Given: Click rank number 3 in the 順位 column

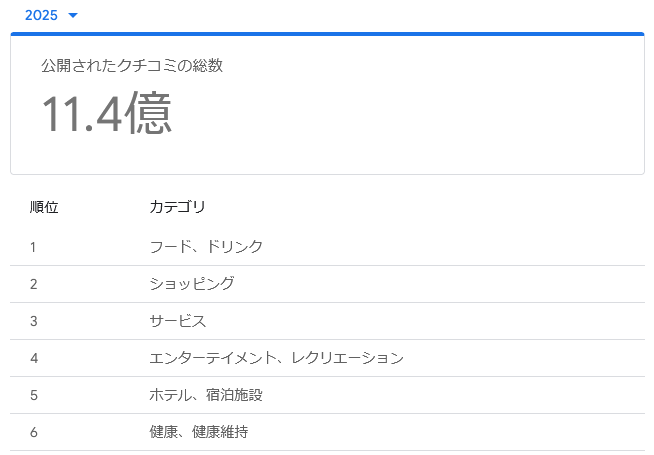Looking at the screenshot, I should (33, 321).
